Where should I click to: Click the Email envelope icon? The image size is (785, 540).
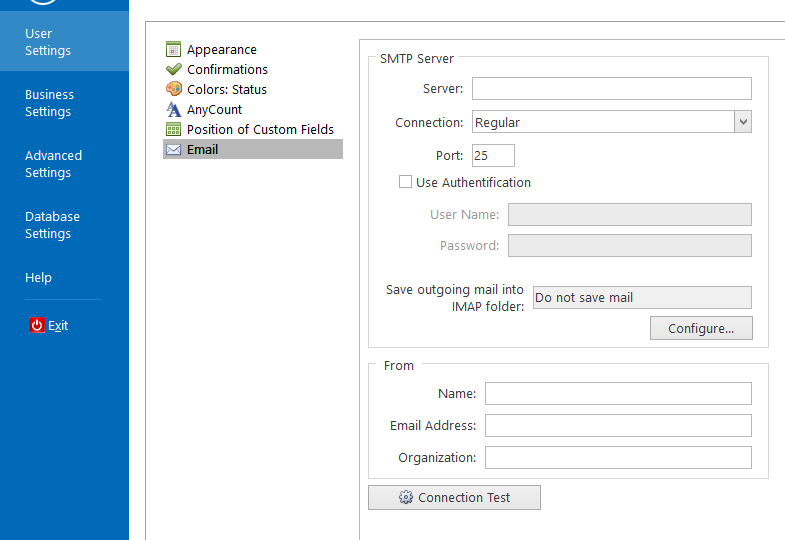tap(173, 149)
